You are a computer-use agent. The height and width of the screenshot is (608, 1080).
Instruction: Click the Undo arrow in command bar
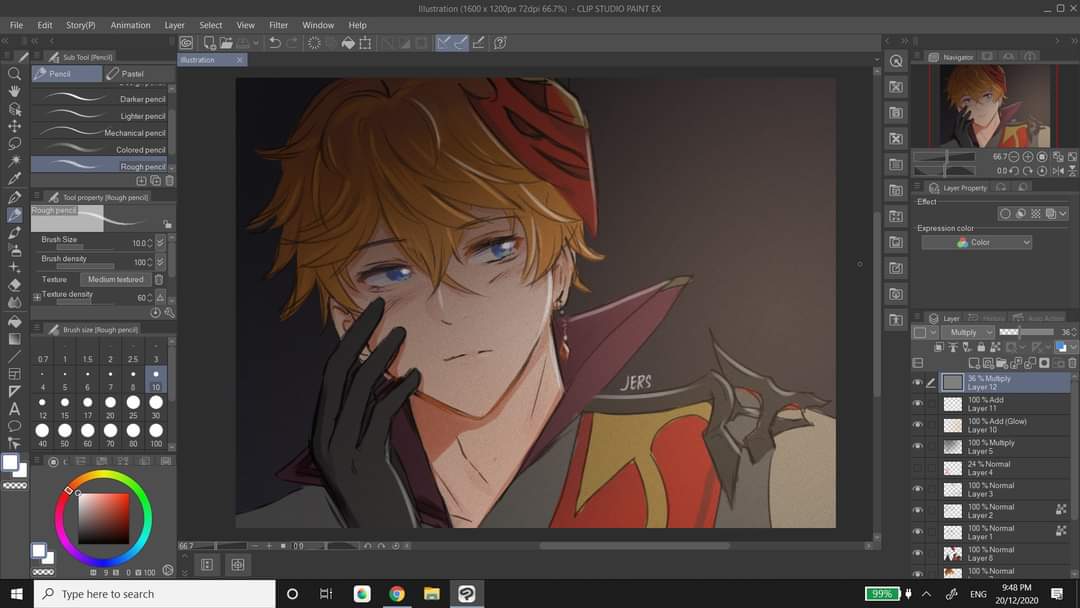pyautogui.click(x=274, y=43)
